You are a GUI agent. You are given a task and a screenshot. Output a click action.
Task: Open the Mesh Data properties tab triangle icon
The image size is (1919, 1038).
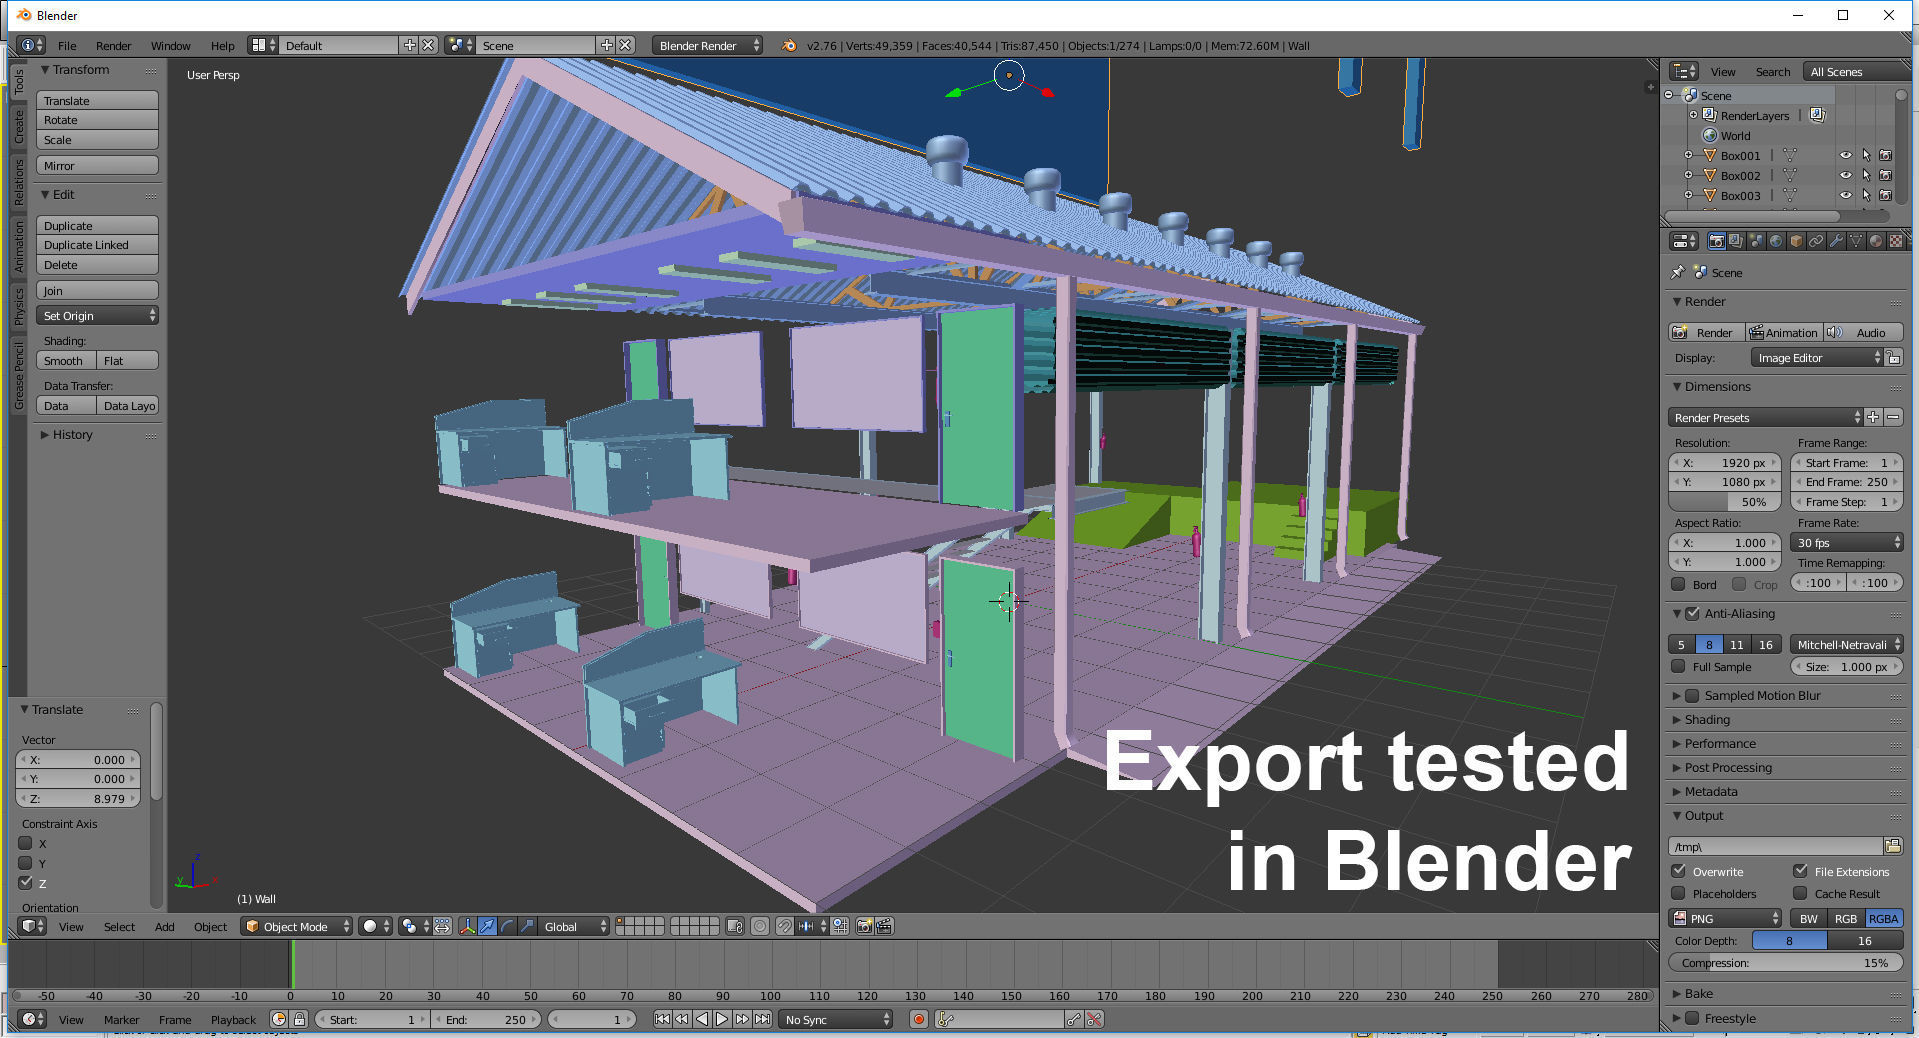pyautogui.click(x=1856, y=241)
